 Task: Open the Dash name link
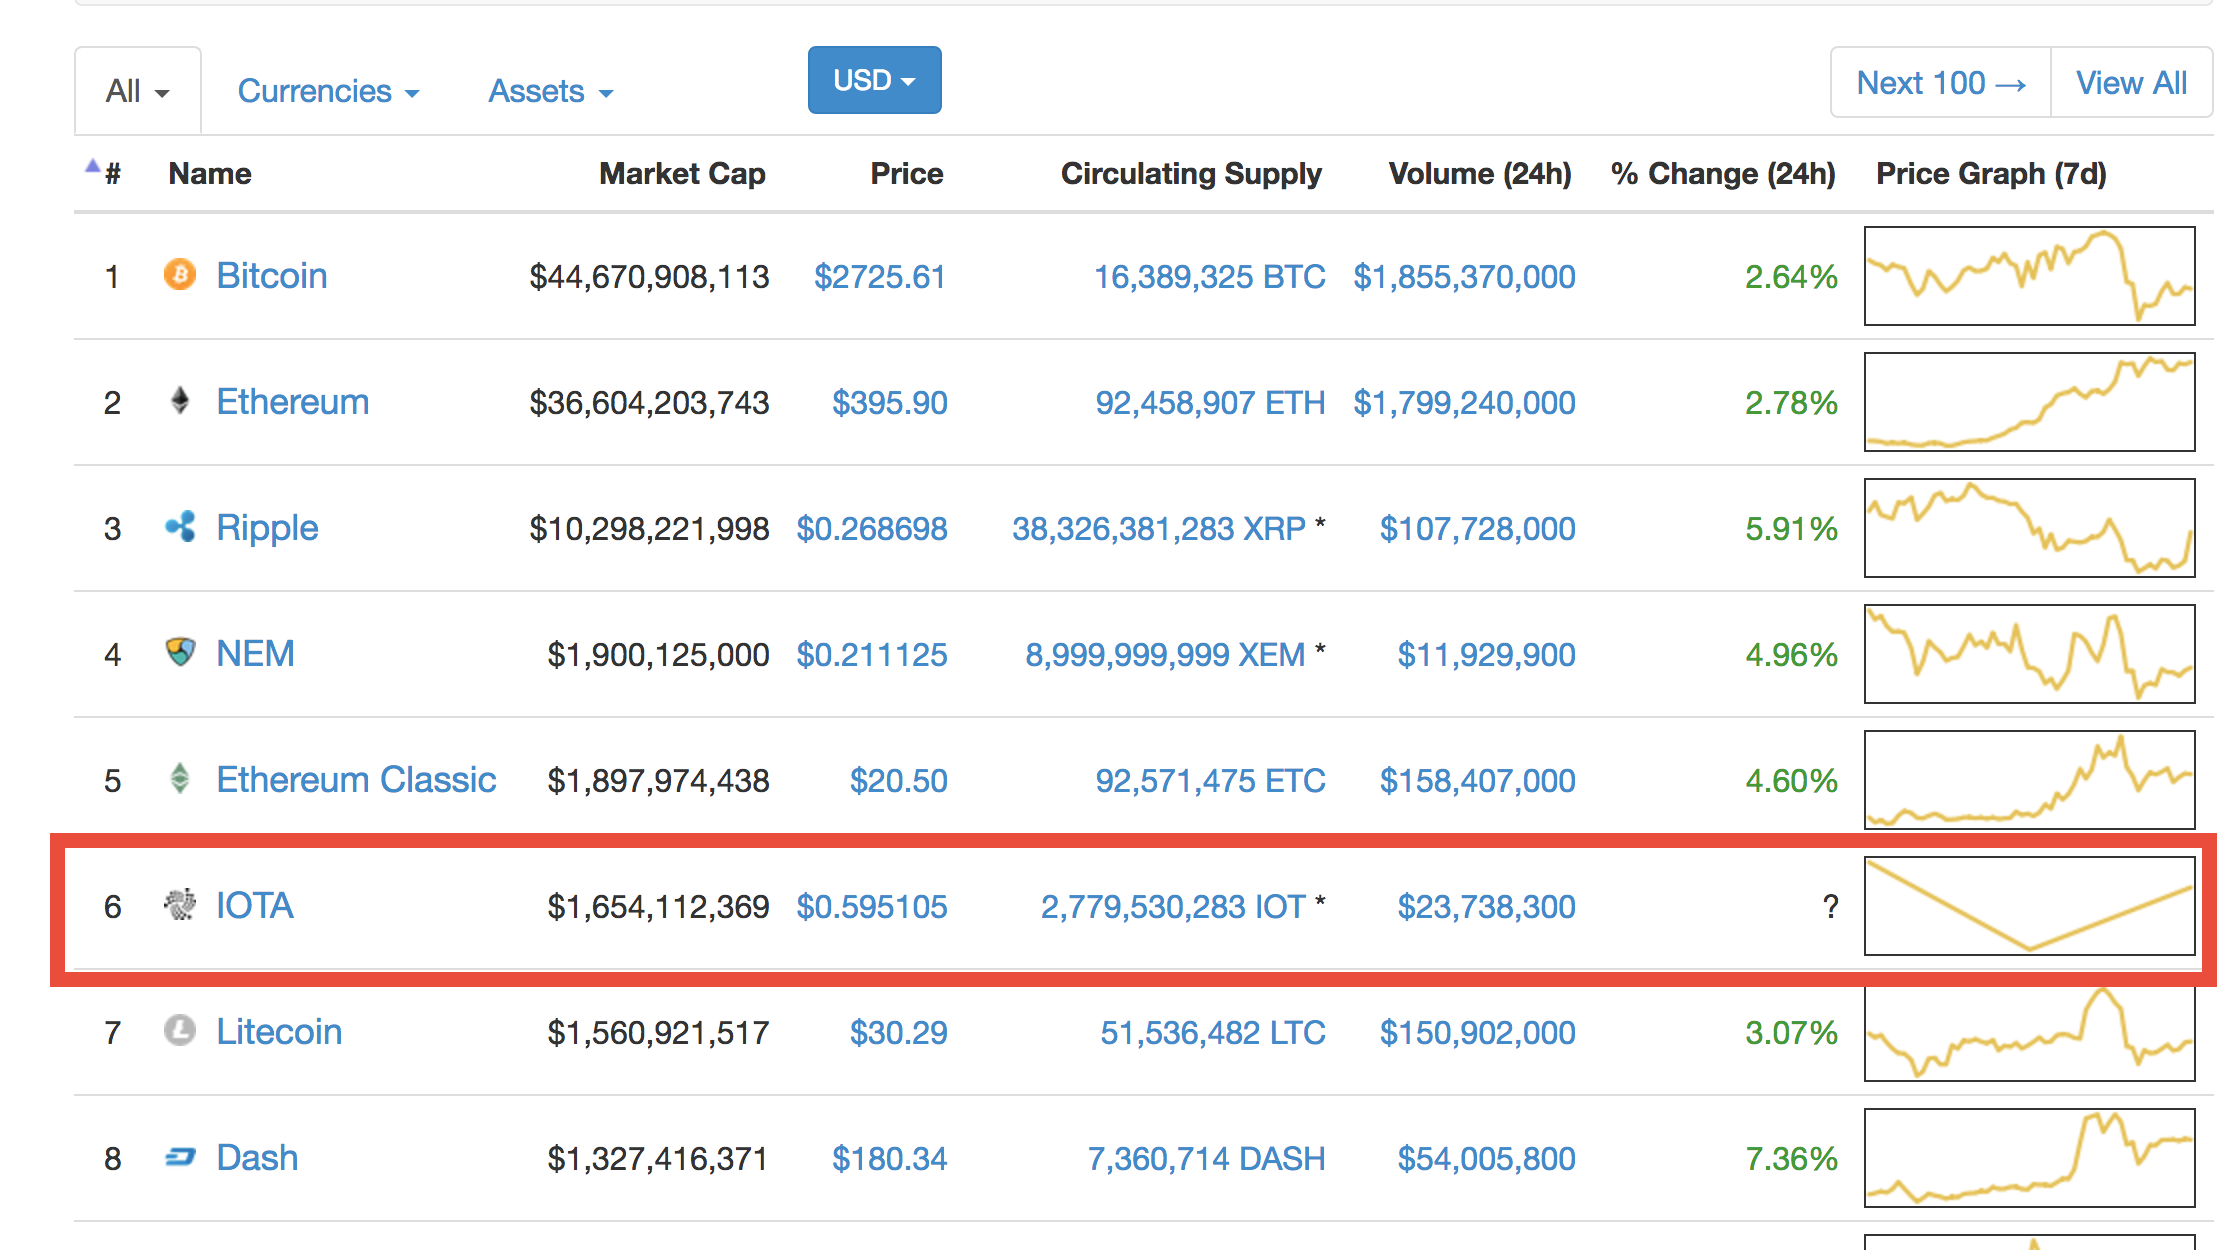[257, 1157]
